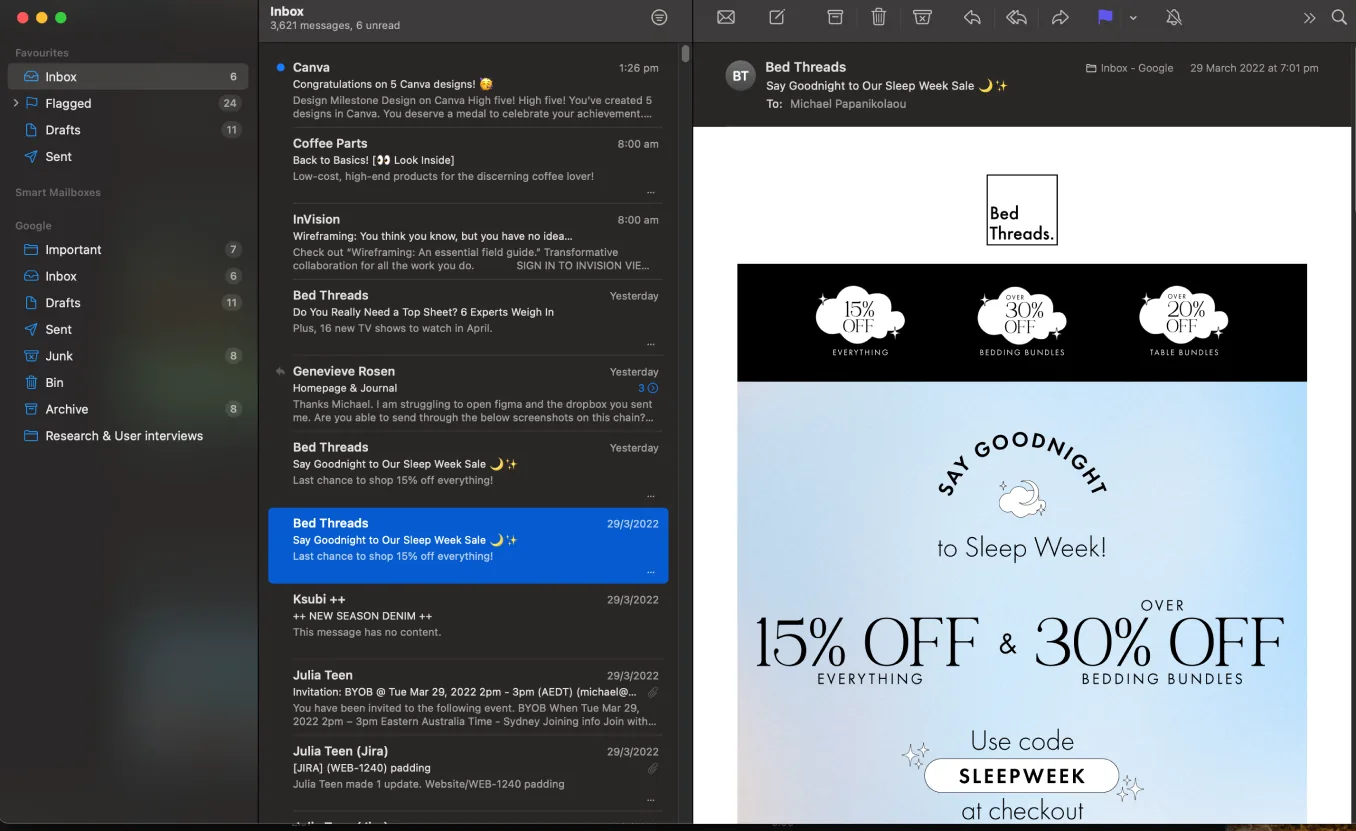The width and height of the screenshot is (1356, 831).
Task: Click the Get Mail envelope icon
Action: (x=726, y=18)
